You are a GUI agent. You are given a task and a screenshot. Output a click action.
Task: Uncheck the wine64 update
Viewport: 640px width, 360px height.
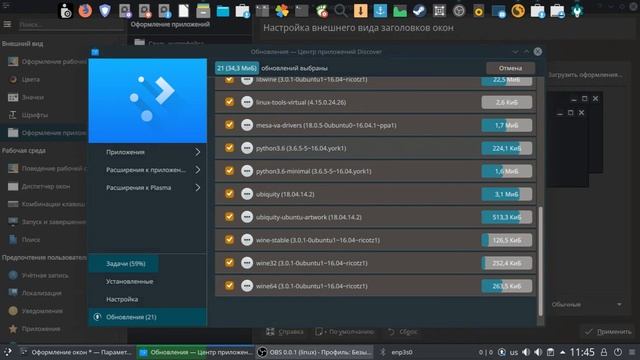click(x=229, y=286)
